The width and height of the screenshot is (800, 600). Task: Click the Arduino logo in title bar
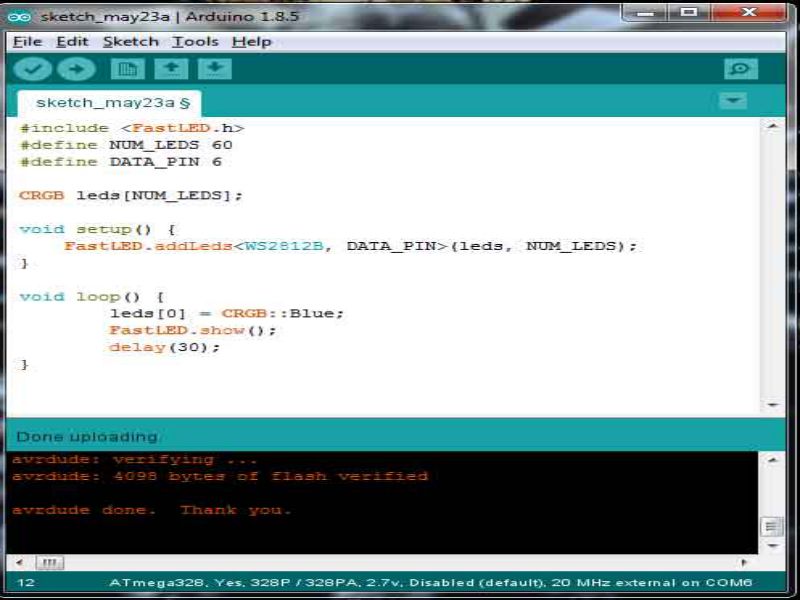tap(19, 17)
